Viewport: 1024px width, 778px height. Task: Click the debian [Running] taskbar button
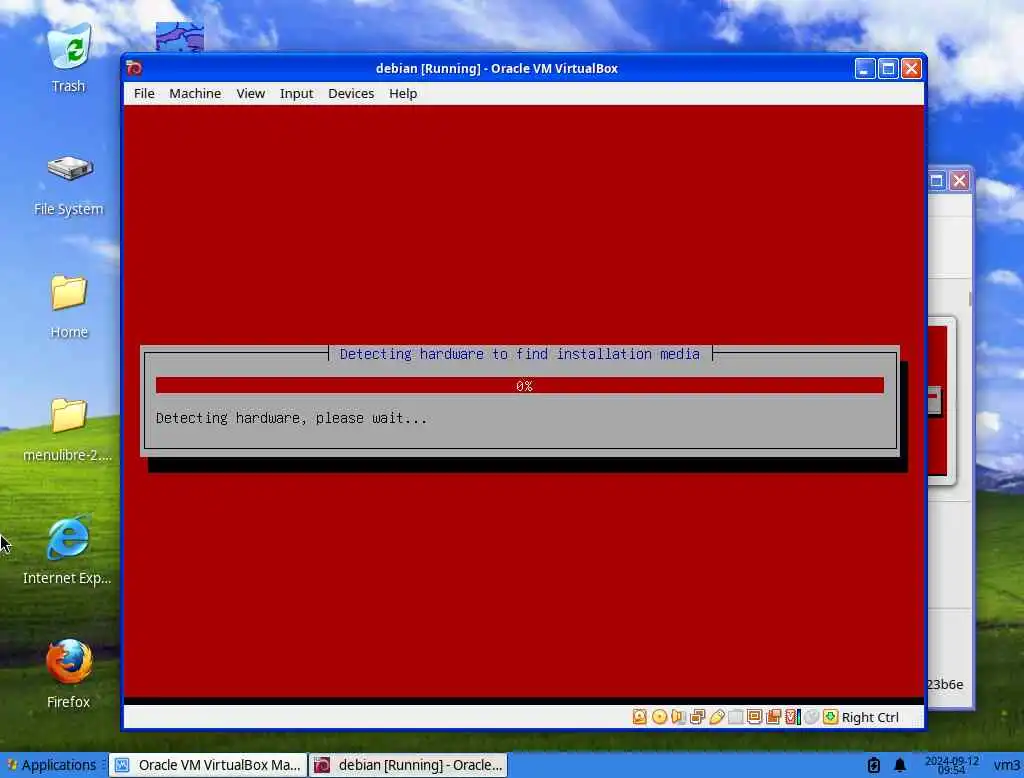coord(409,764)
